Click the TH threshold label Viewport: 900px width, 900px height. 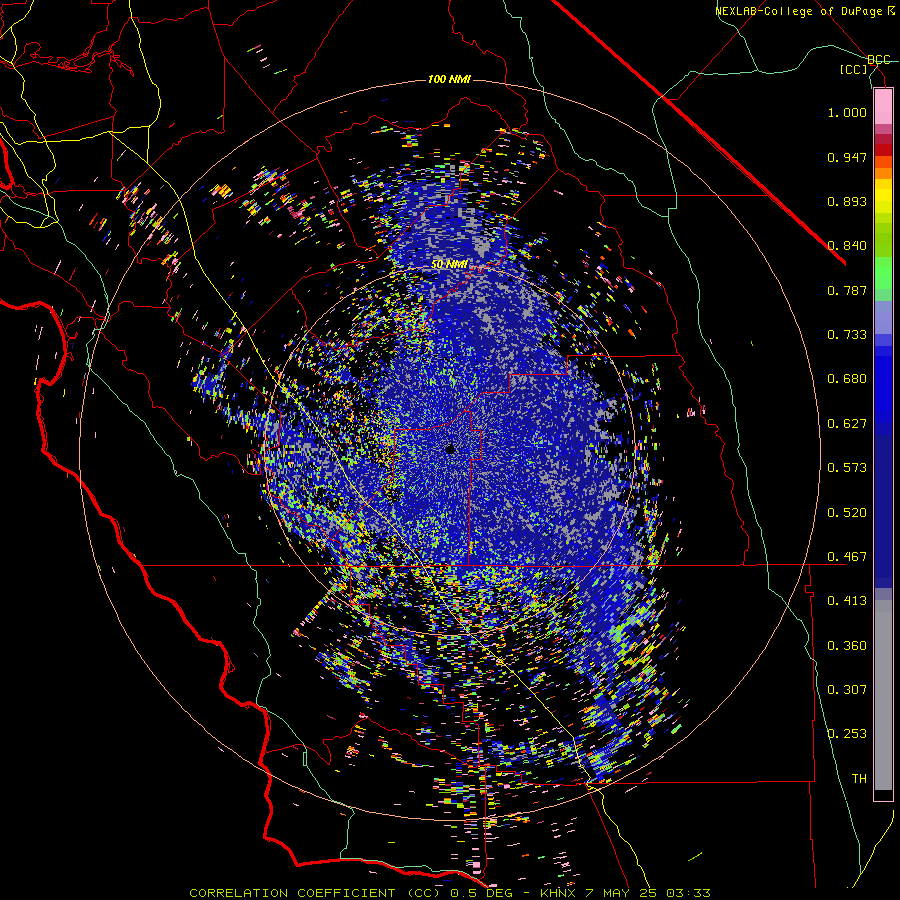[x=859, y=779]
